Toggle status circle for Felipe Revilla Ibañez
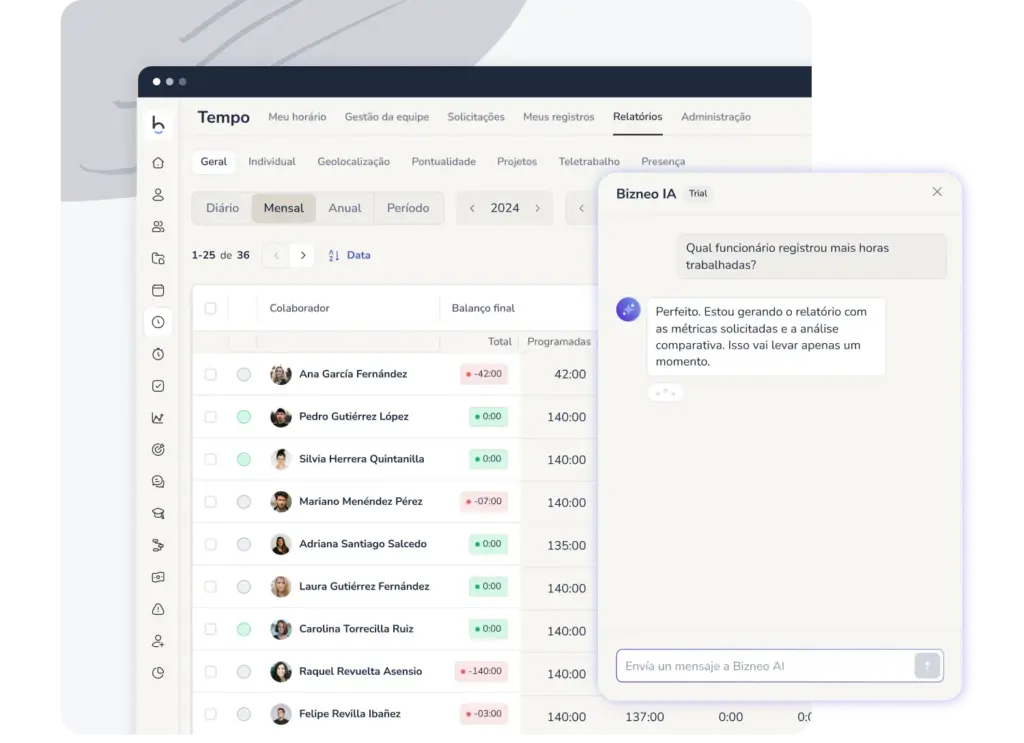This screenshot has height=743, width=1024. 244,714
